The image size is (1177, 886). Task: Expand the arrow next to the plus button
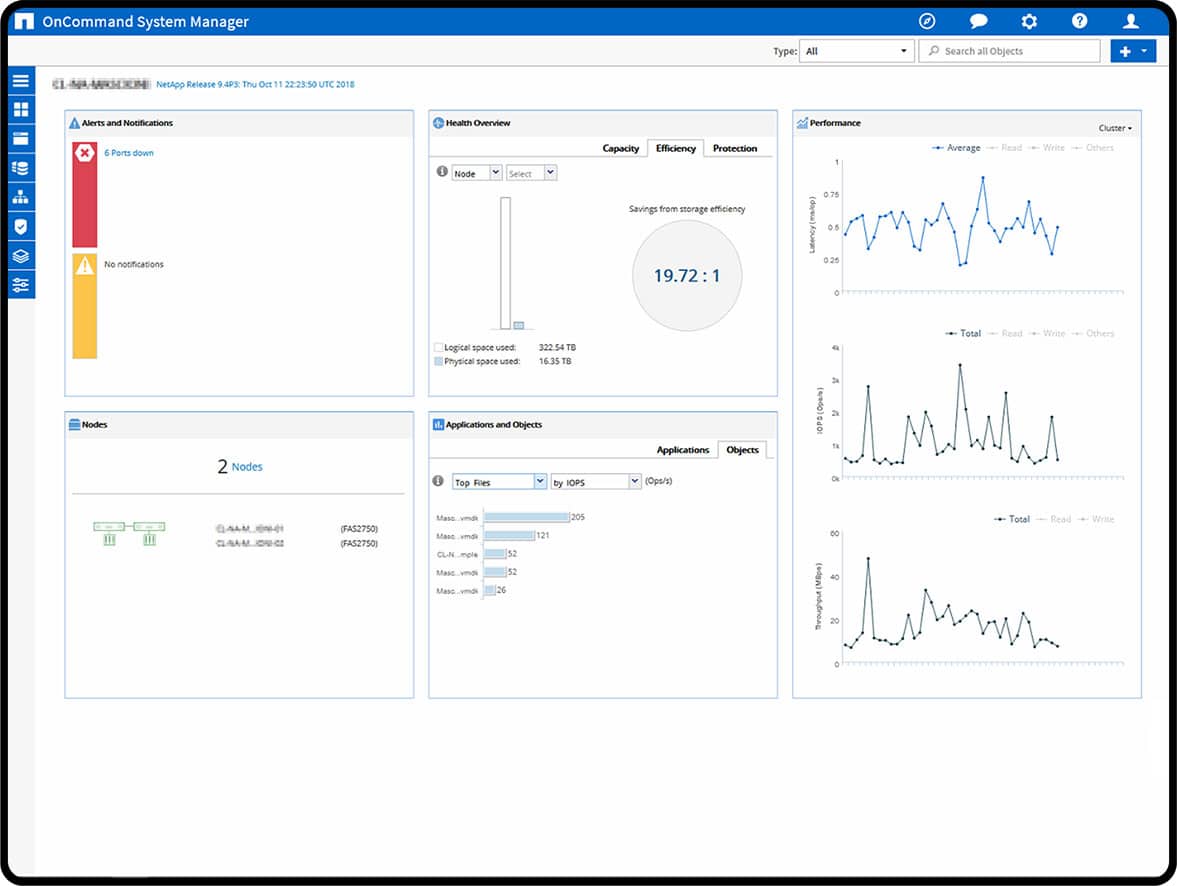(x=1144, y=51)
